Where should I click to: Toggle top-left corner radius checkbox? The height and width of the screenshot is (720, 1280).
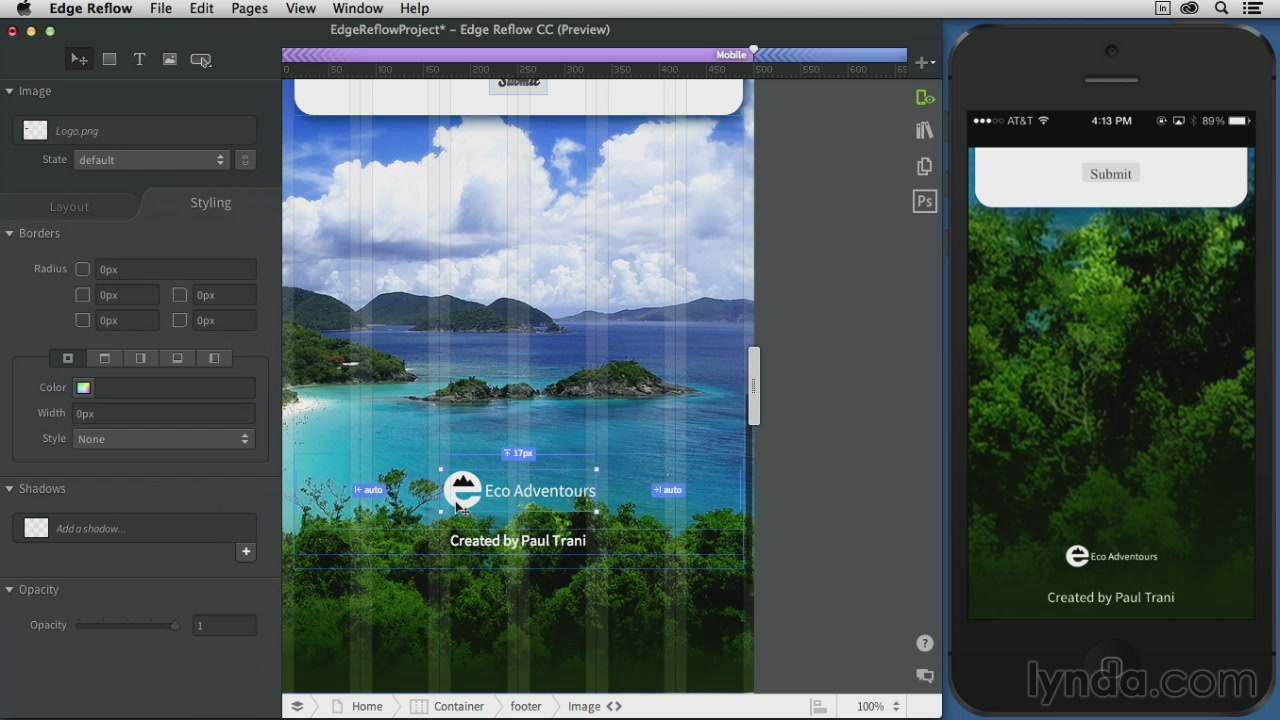tap(83, 295)
